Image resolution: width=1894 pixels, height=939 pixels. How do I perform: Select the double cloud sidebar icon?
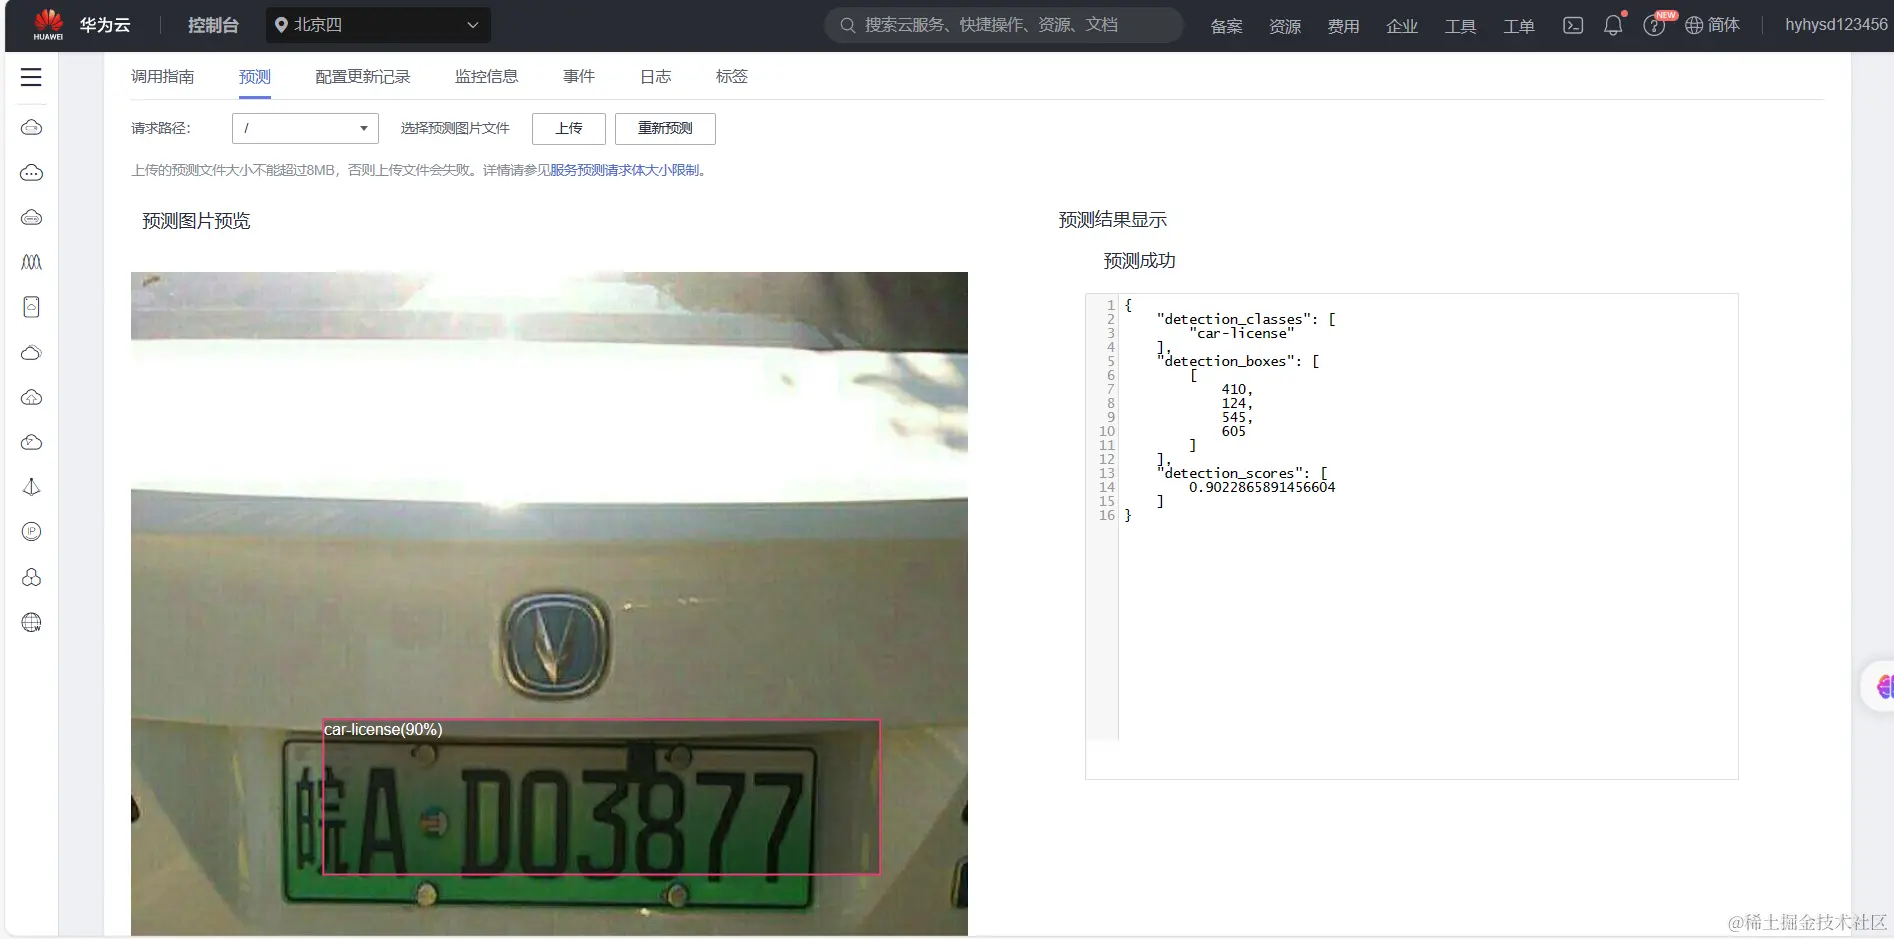pyautogui.click(x=31, y=352)
